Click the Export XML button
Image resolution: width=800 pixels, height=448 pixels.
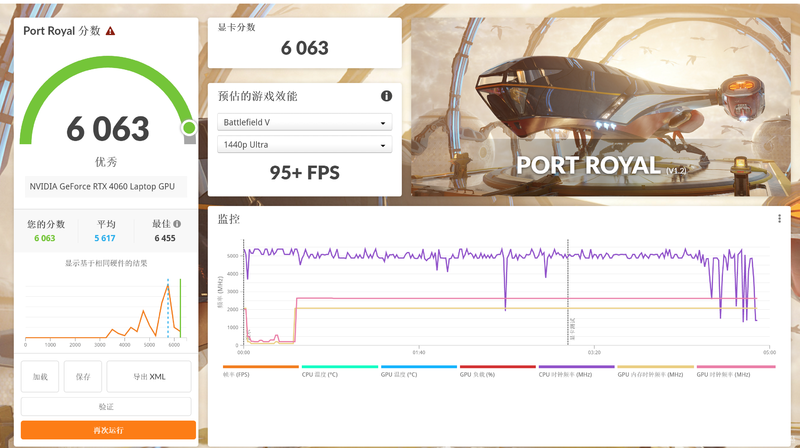[149, 377]
